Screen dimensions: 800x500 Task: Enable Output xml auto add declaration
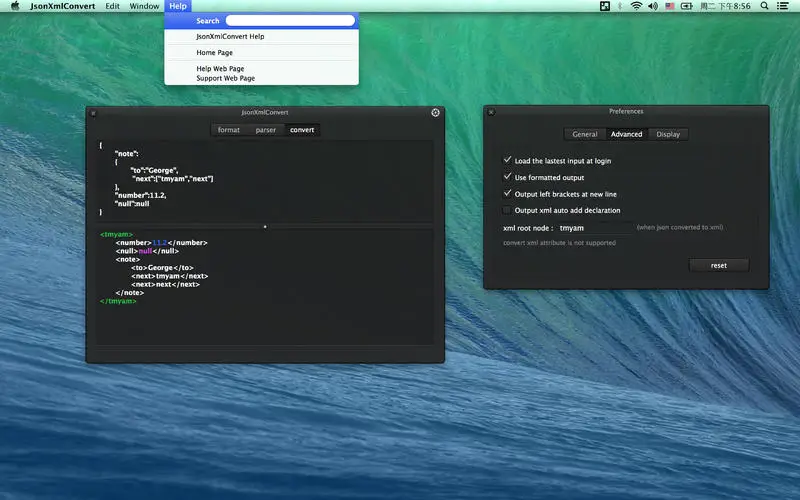tap(507, 210)
